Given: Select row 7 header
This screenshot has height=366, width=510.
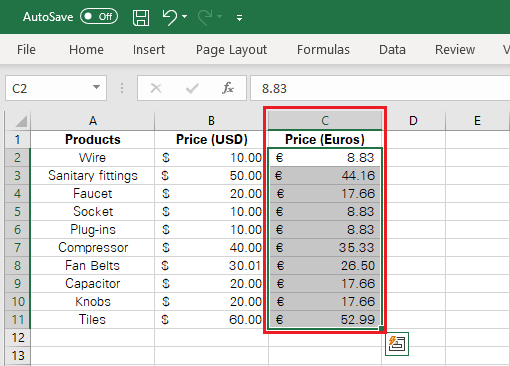Looking at the screenshot, I should (x=18, y=247).
